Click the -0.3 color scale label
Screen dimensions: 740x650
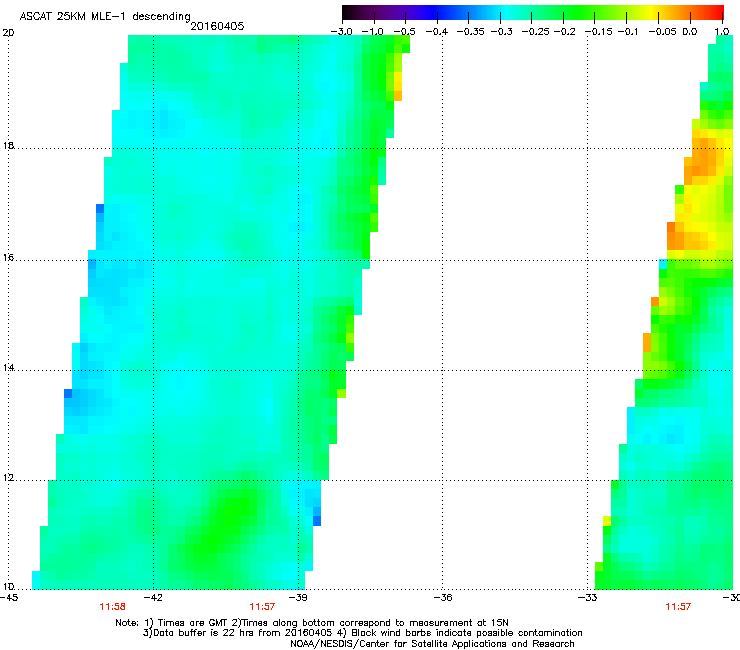coord(502,32)
